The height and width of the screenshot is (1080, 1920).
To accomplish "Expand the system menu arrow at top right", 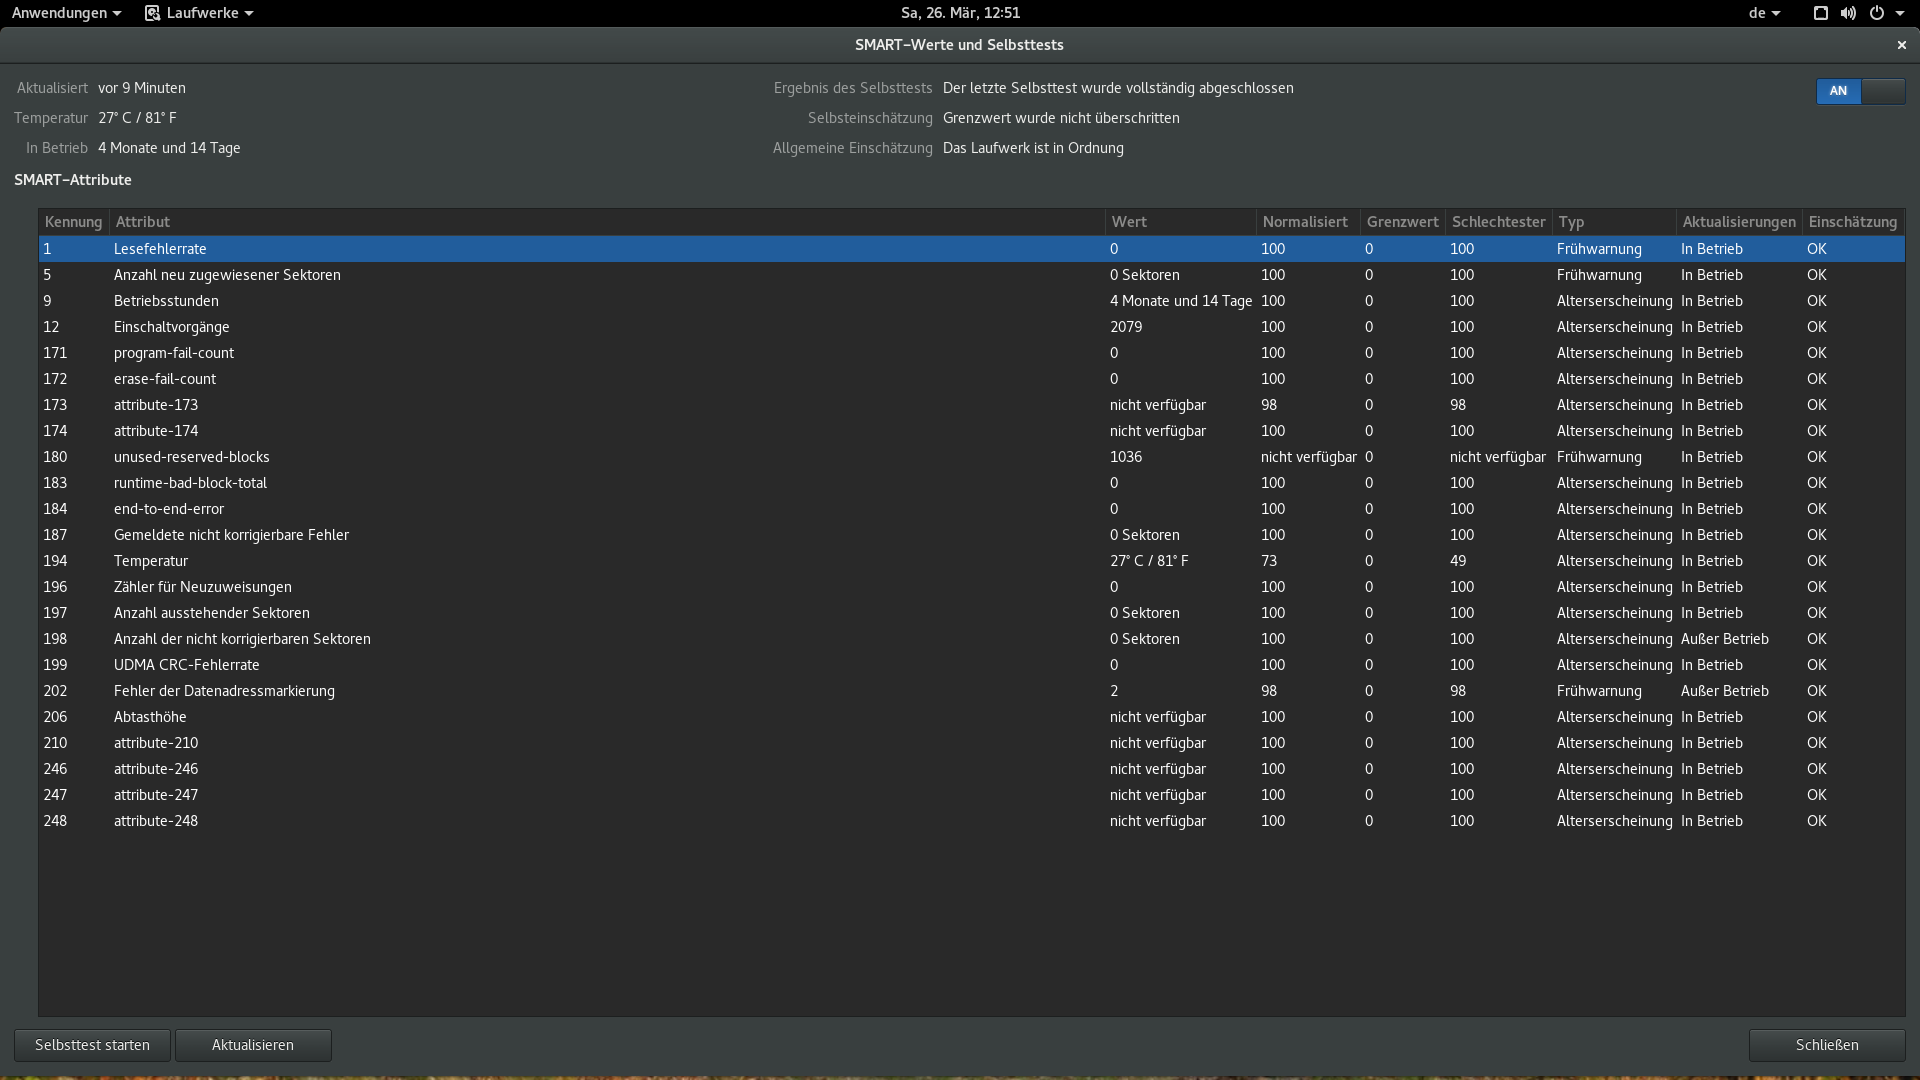I will (x=1900, y=13).
